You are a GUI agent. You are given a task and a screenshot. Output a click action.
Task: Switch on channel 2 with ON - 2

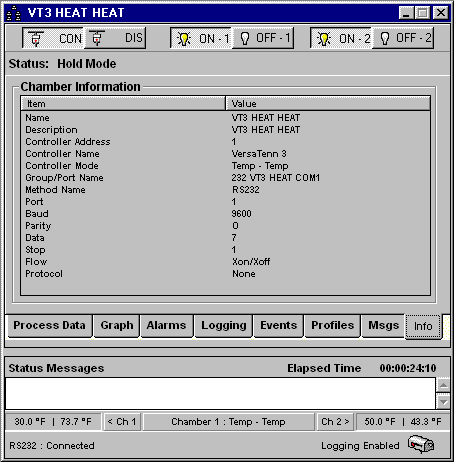tap(341, 38)
